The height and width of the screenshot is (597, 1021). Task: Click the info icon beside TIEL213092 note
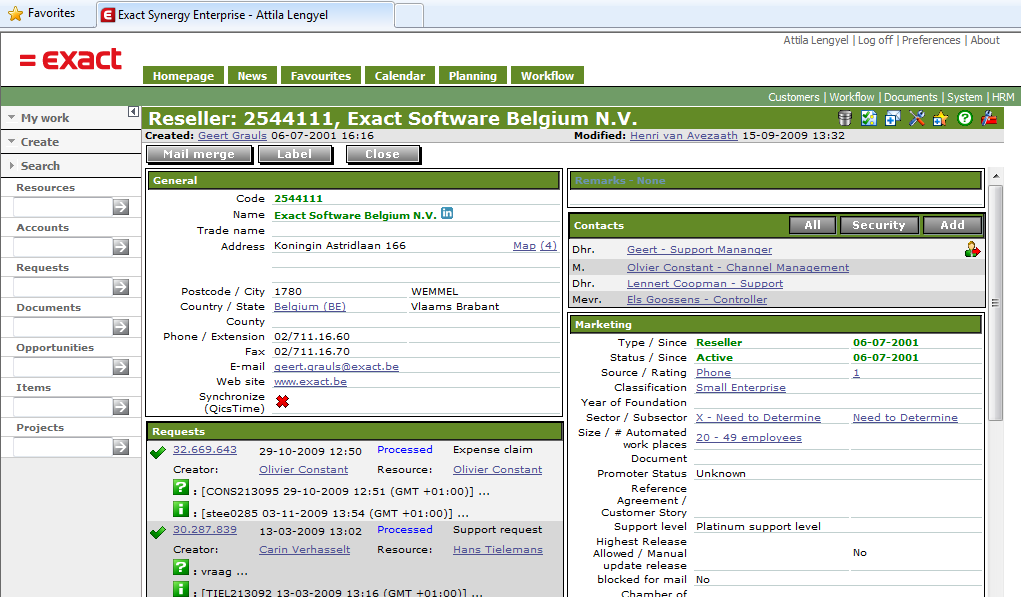[181, 589]
